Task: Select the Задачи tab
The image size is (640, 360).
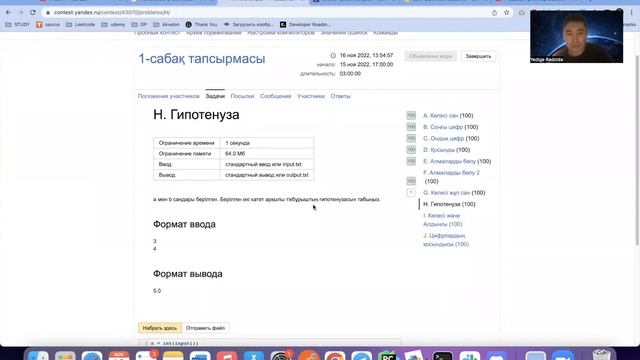Action: click(215, 96)
